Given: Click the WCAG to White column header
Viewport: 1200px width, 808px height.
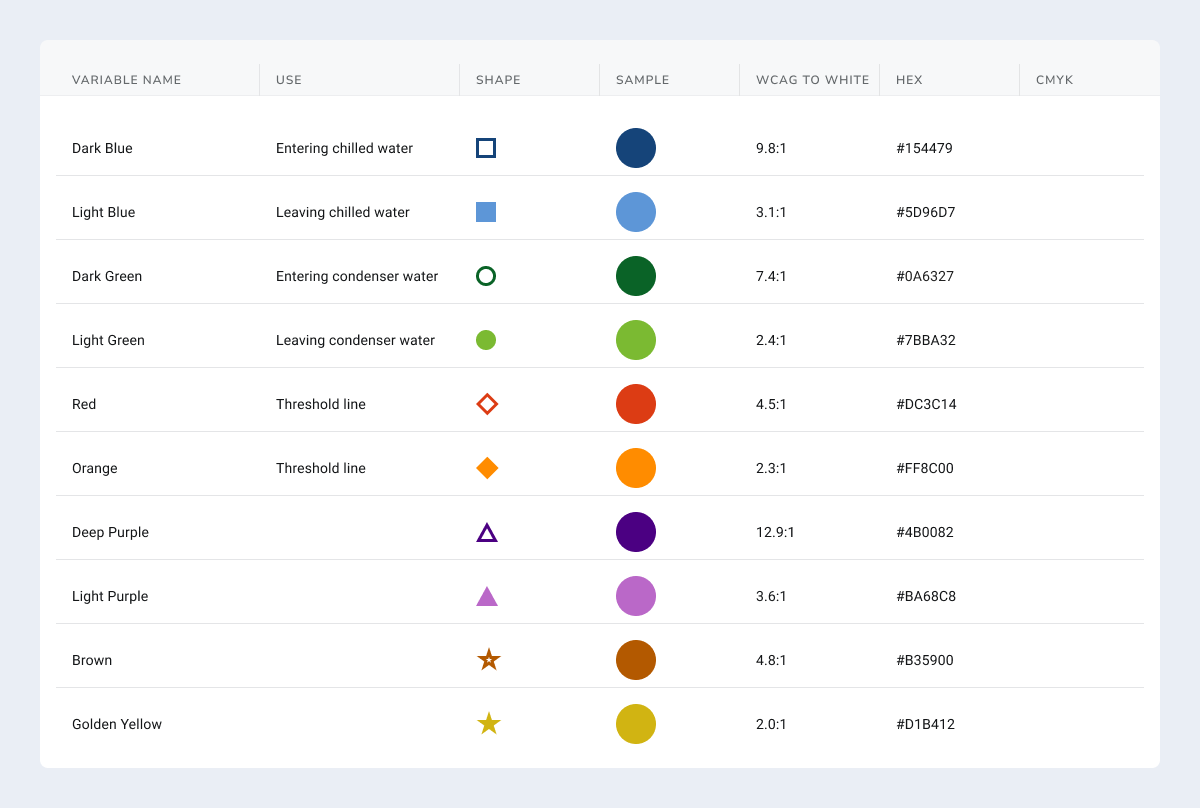Looking at the screenshot, I should [812, 80].
